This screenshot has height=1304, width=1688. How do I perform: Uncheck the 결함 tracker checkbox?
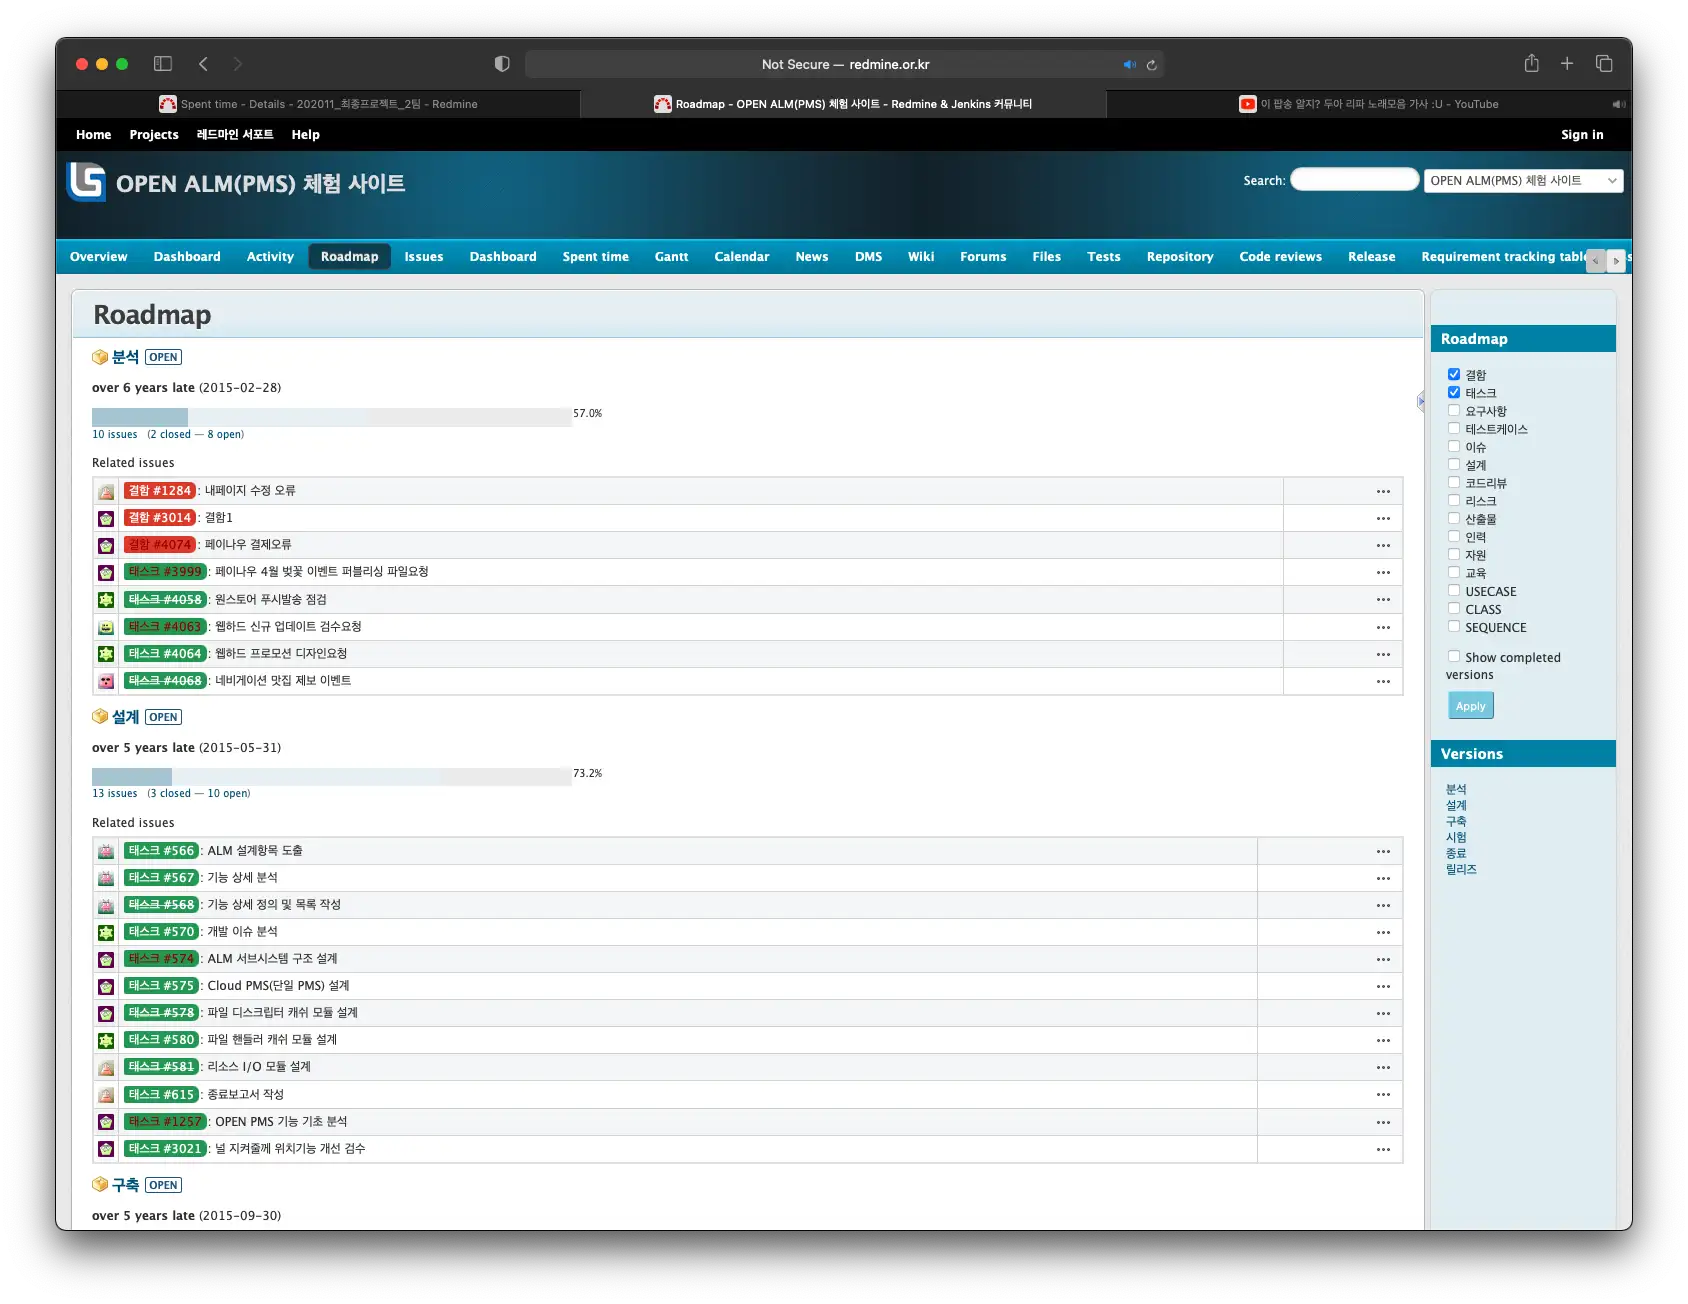[x=1454, y=374]
